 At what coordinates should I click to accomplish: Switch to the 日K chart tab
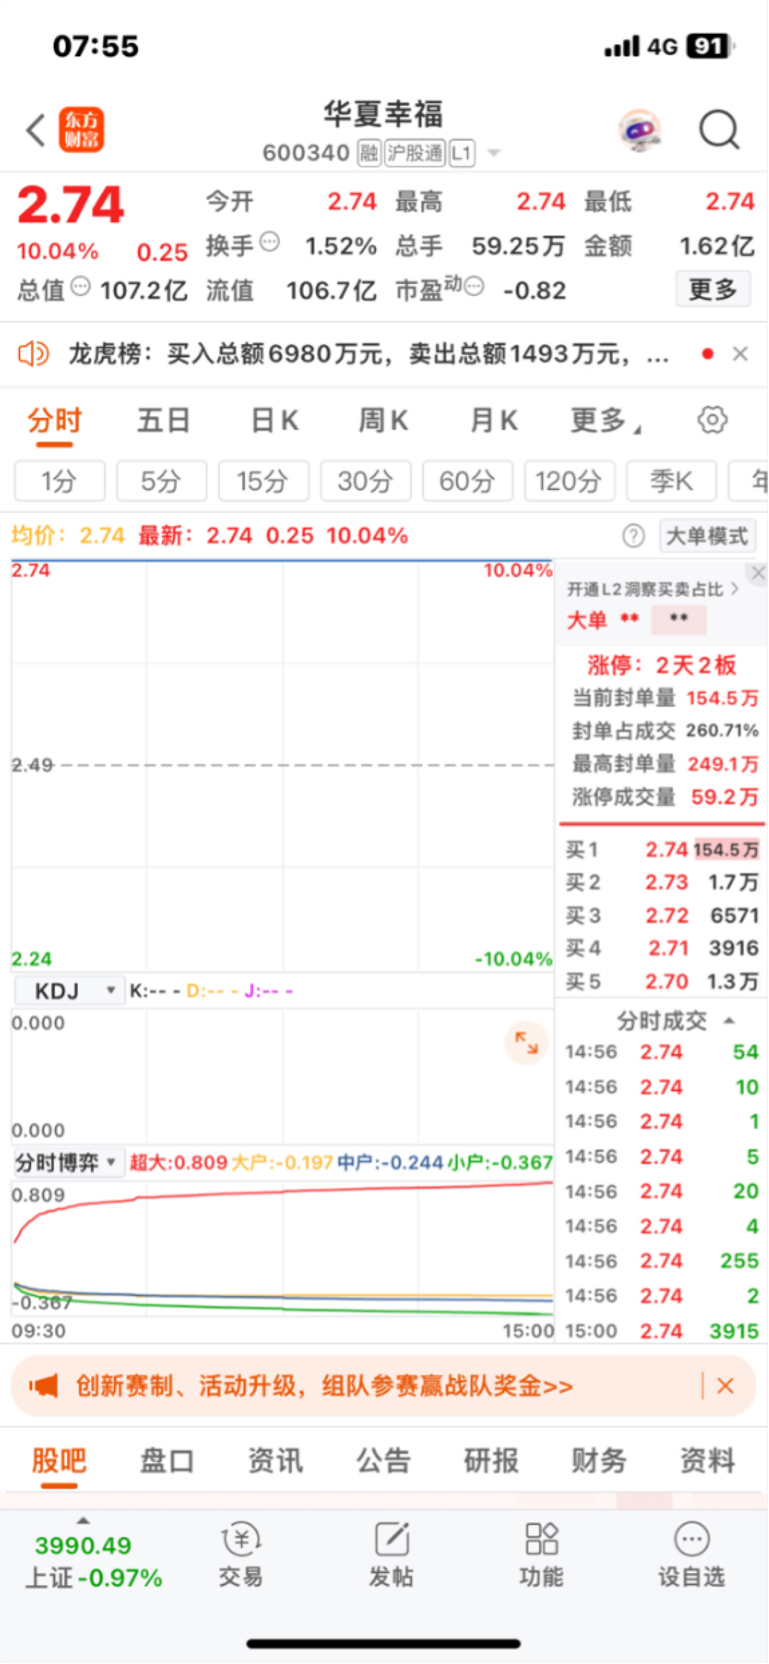pos(274,421)
